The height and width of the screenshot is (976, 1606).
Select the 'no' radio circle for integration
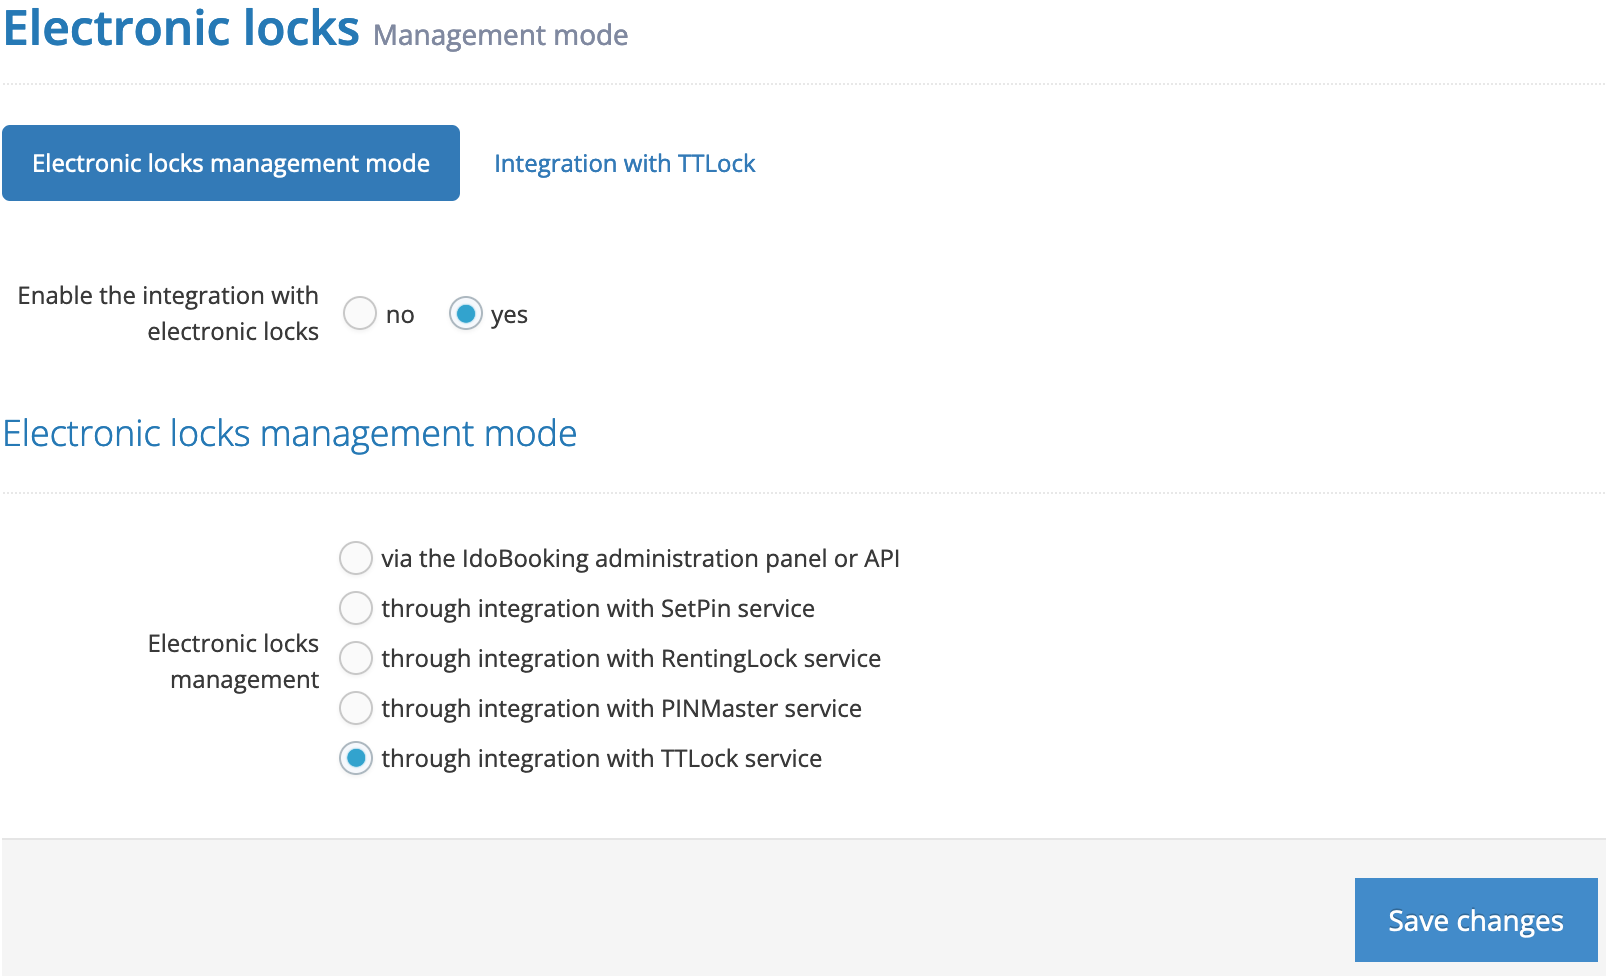coord(360,314)
